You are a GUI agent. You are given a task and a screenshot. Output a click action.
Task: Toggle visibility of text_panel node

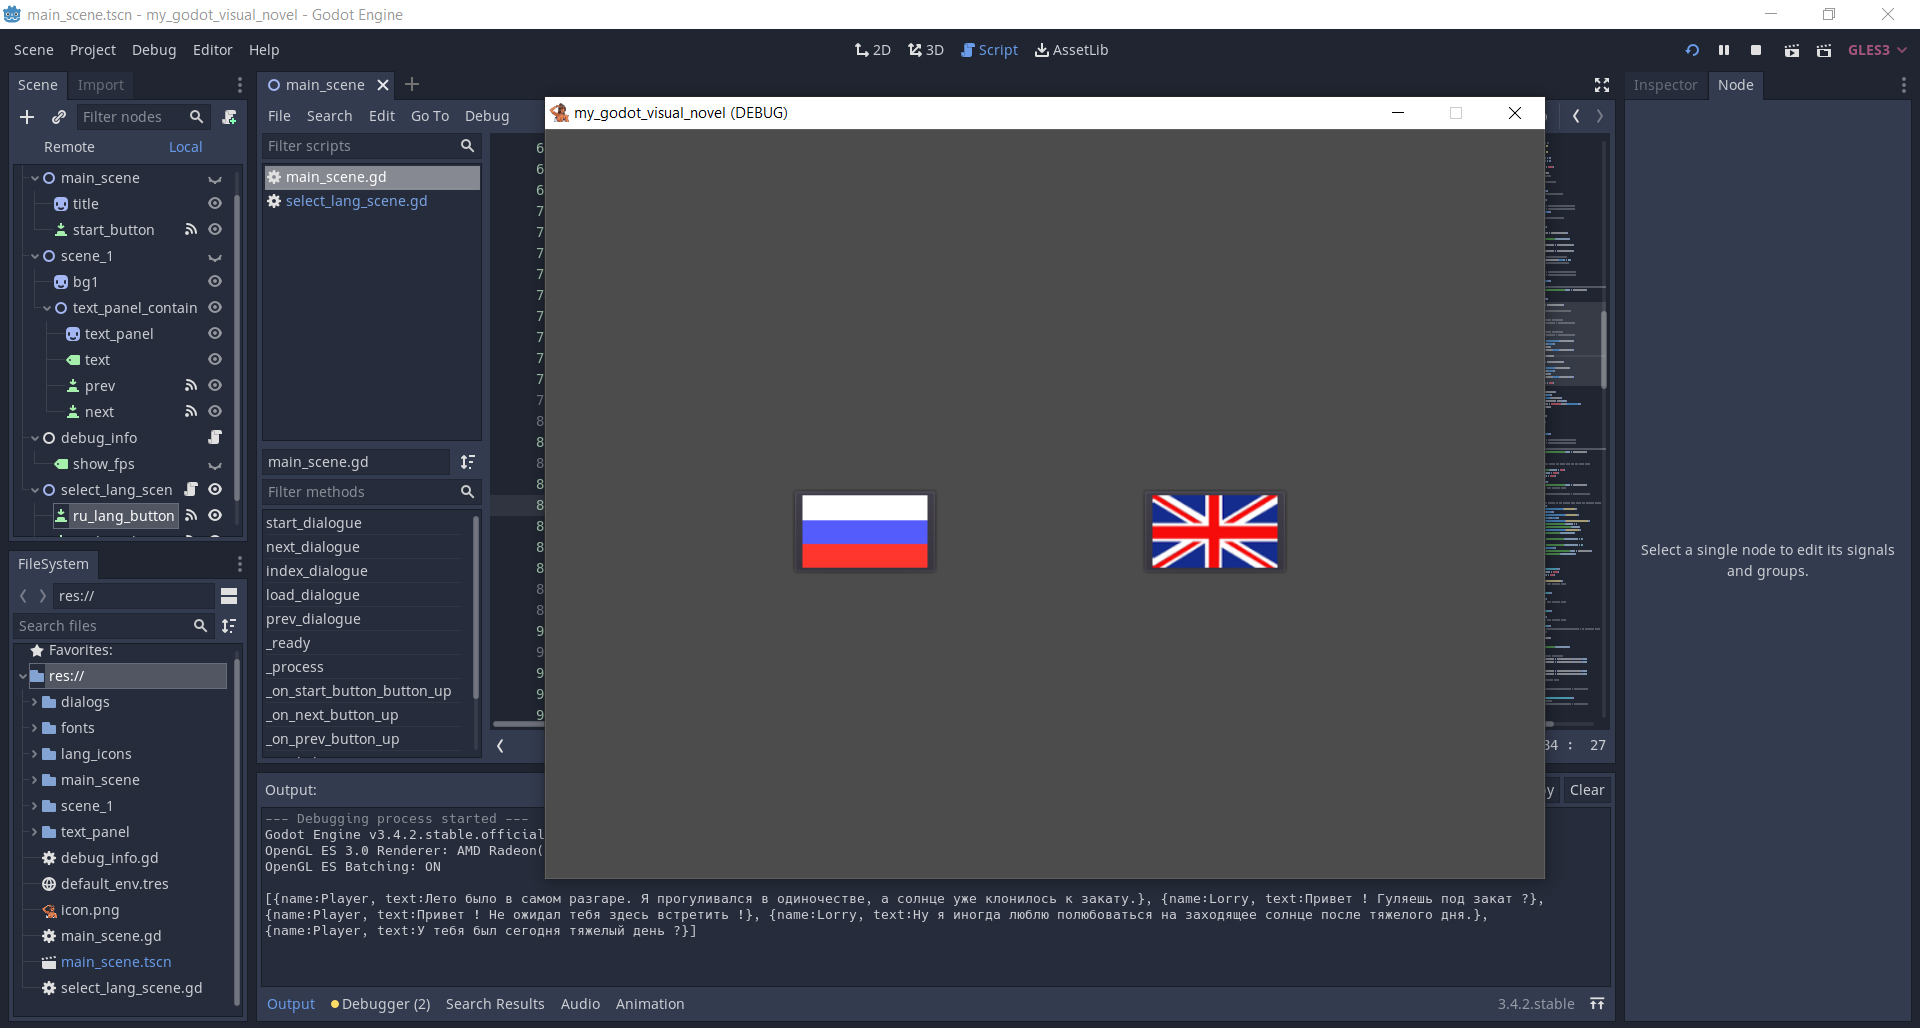(x=214, y=334)
